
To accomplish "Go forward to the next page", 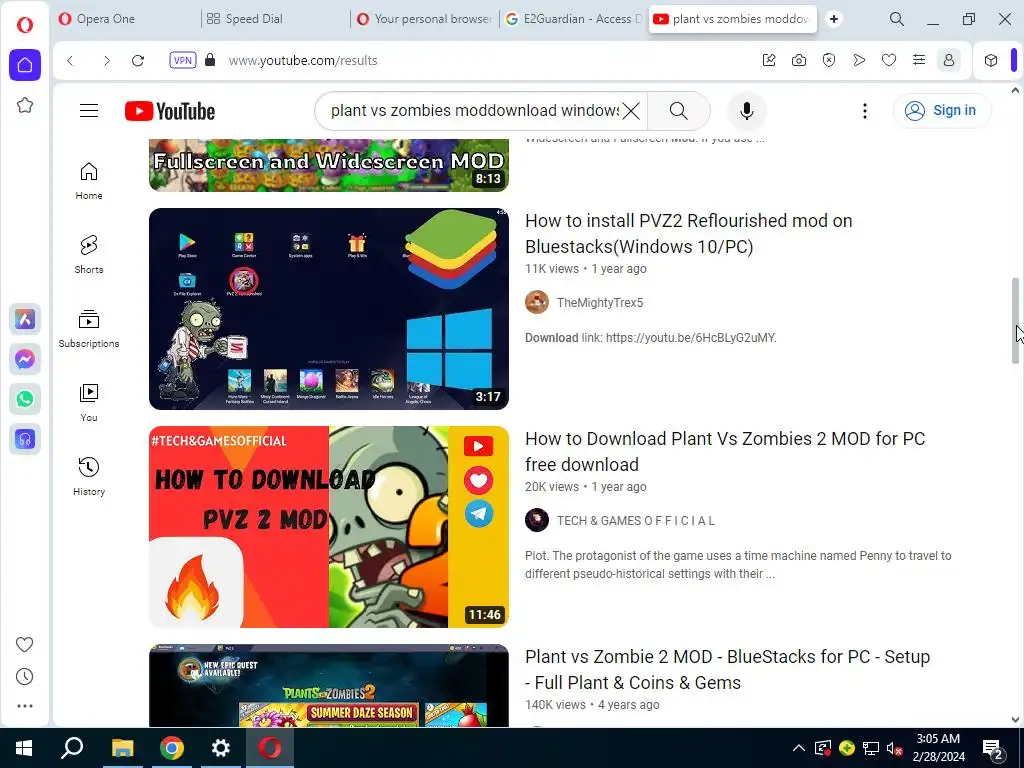I will (x=106, y=61).
